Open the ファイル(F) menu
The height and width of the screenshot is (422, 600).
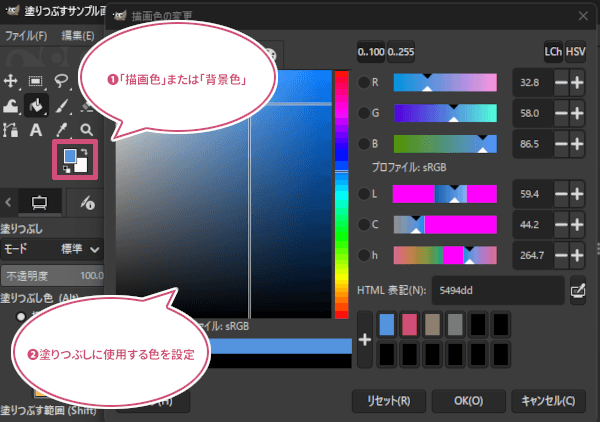pyautogui.click(x=26, y=36)
